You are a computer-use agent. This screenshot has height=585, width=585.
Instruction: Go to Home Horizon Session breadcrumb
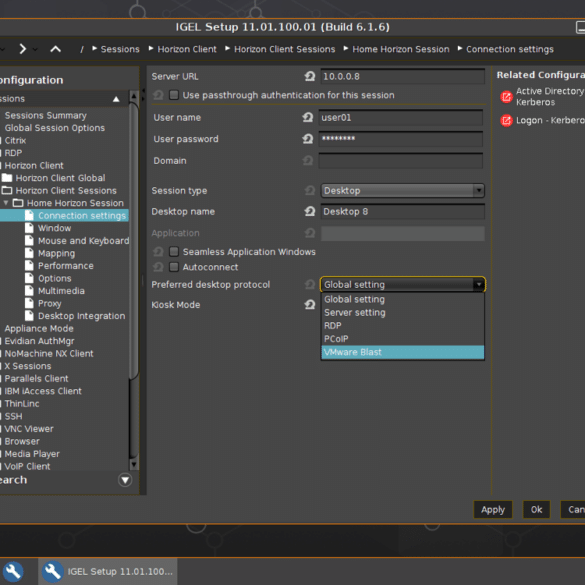[401, 49]
